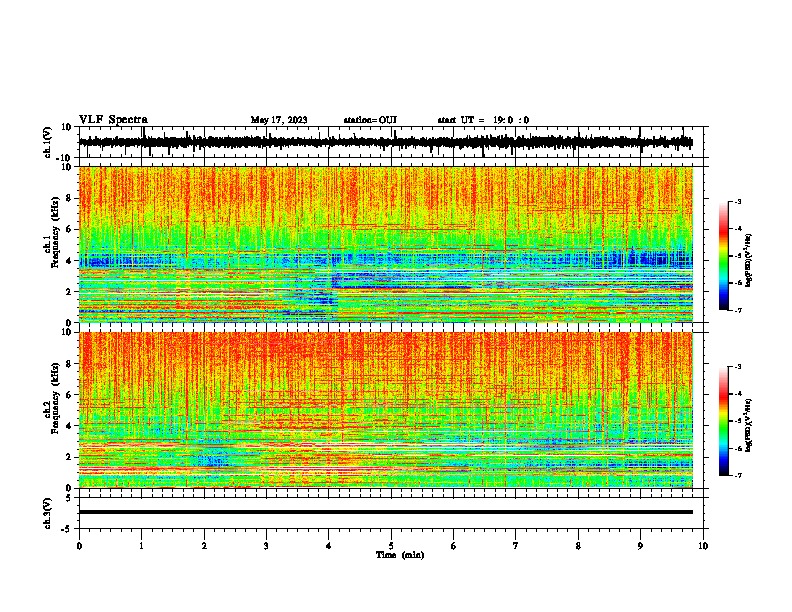Click the 'Time (min)' axis label

click(x=400, y=555)
